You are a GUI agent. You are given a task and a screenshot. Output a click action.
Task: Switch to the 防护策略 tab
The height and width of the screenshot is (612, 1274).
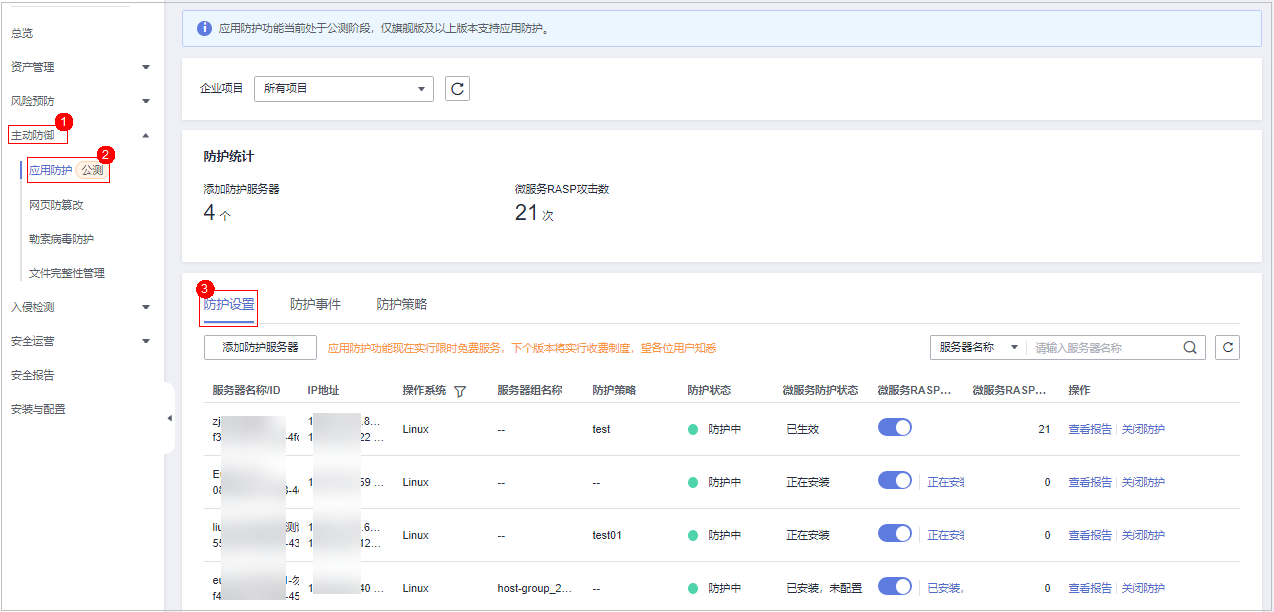pyautogui.click(x=401, y=304)
